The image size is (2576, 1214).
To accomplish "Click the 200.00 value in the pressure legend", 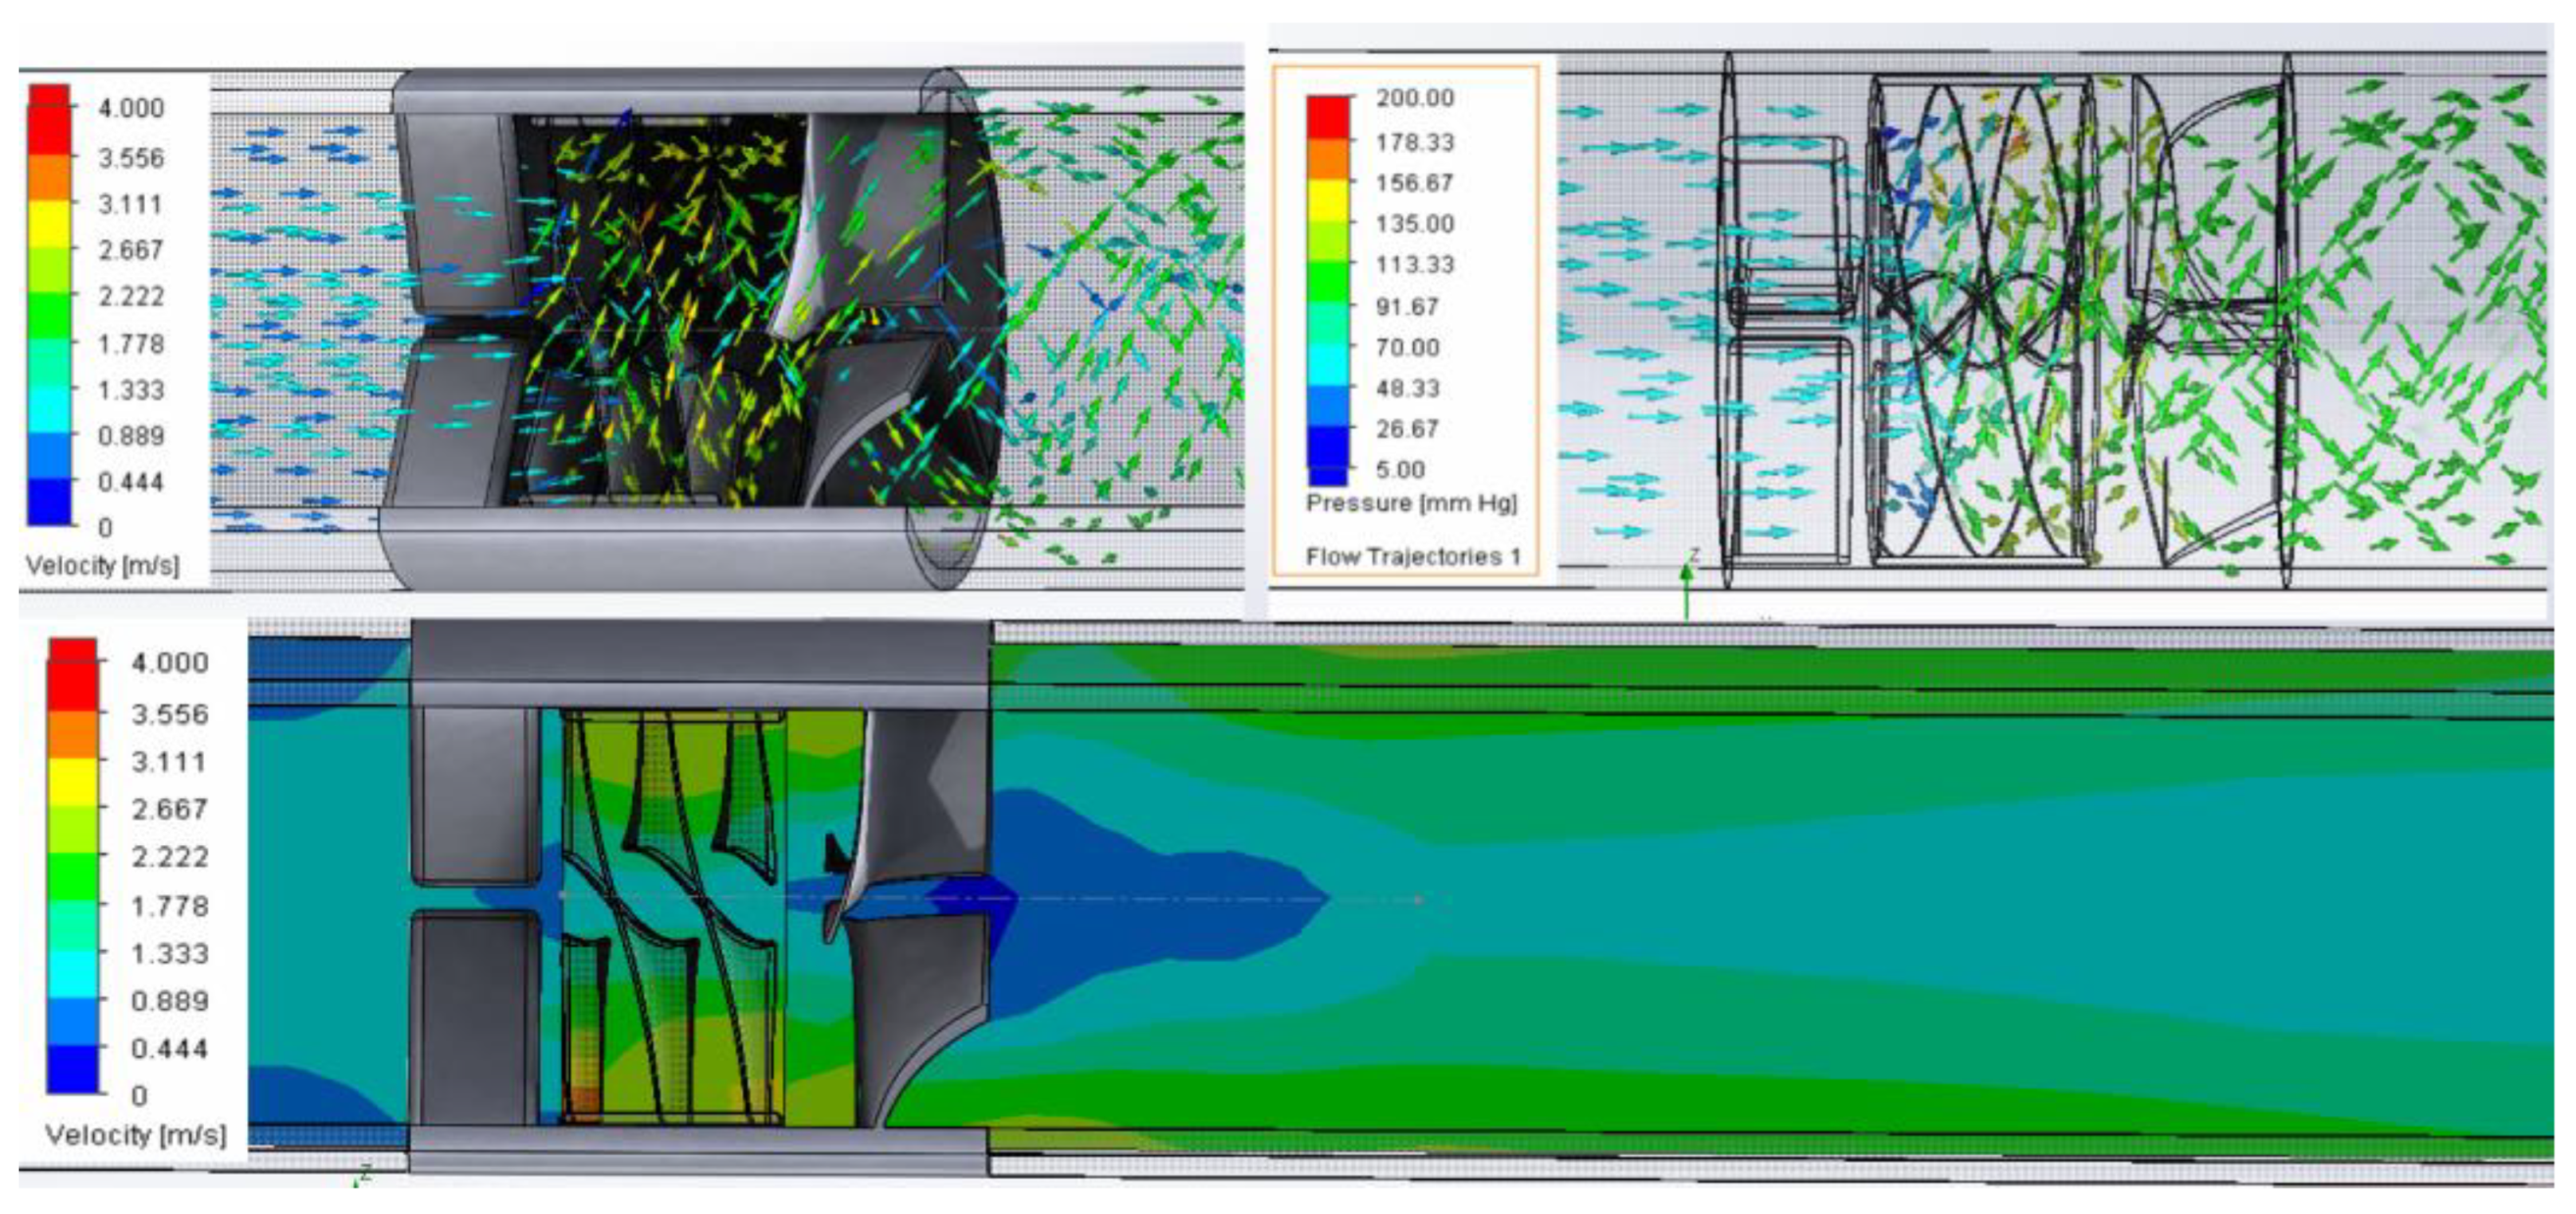I will 1414,98.
